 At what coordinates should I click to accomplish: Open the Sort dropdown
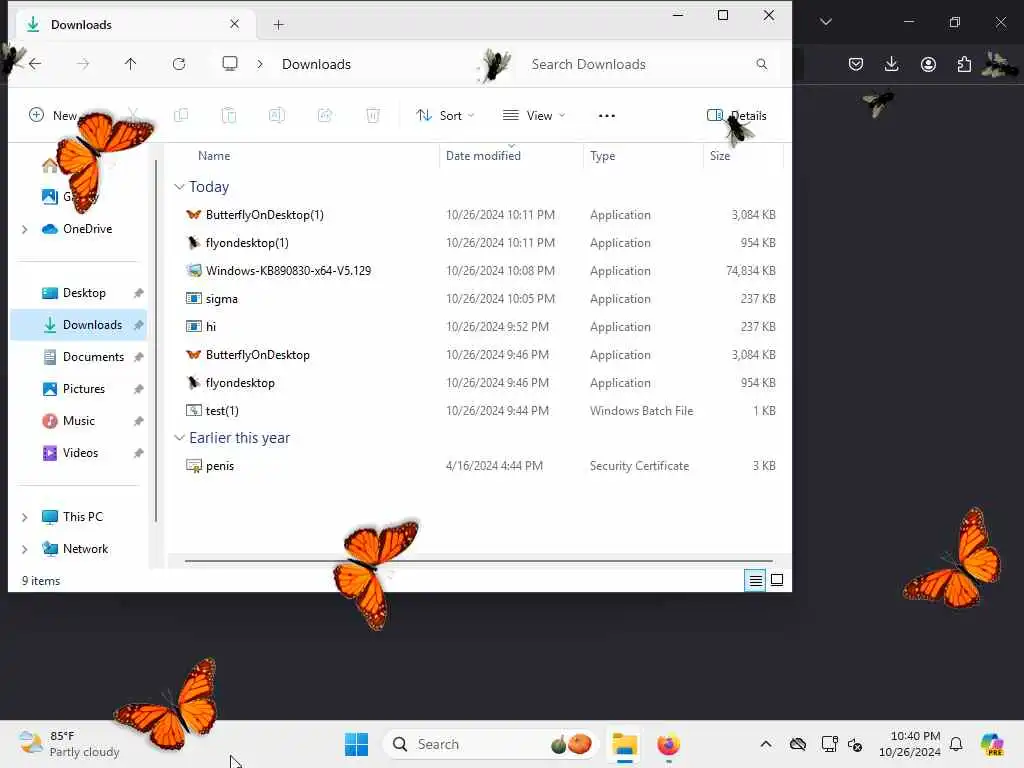[x=445, y=116]
